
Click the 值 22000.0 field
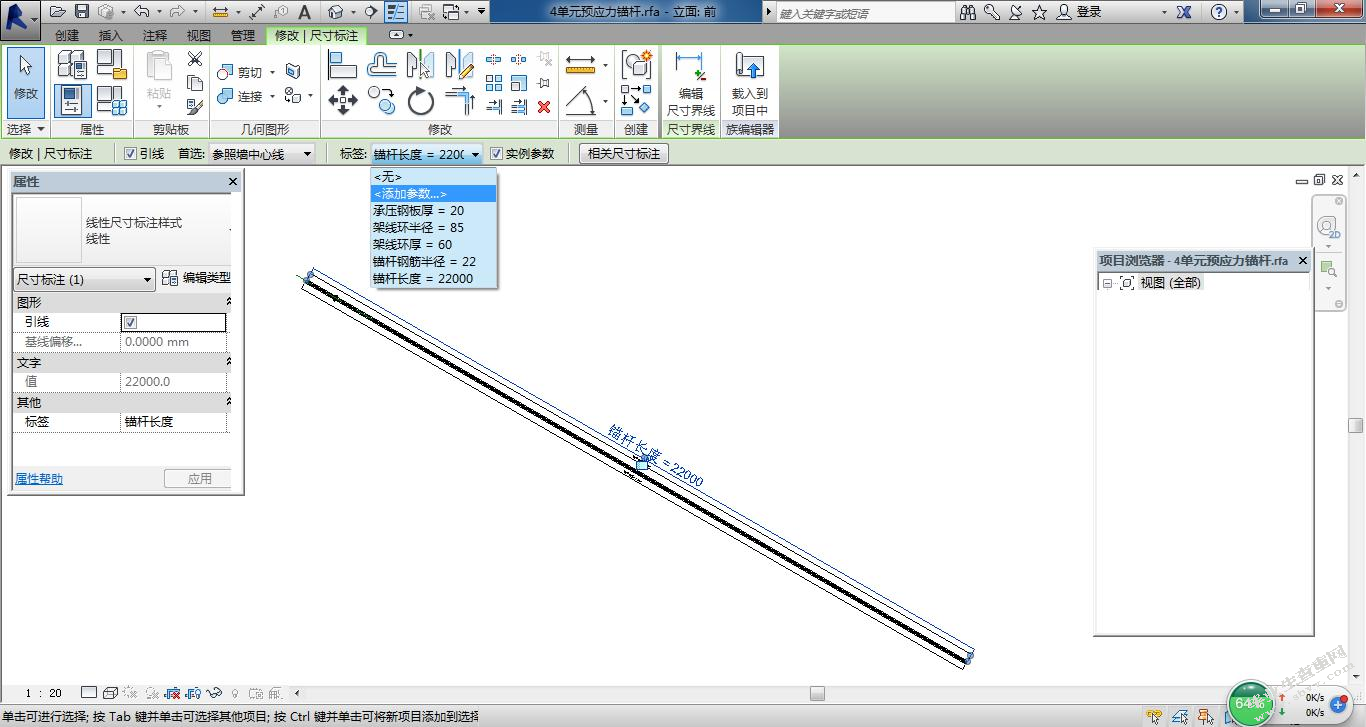pos(174,382)
